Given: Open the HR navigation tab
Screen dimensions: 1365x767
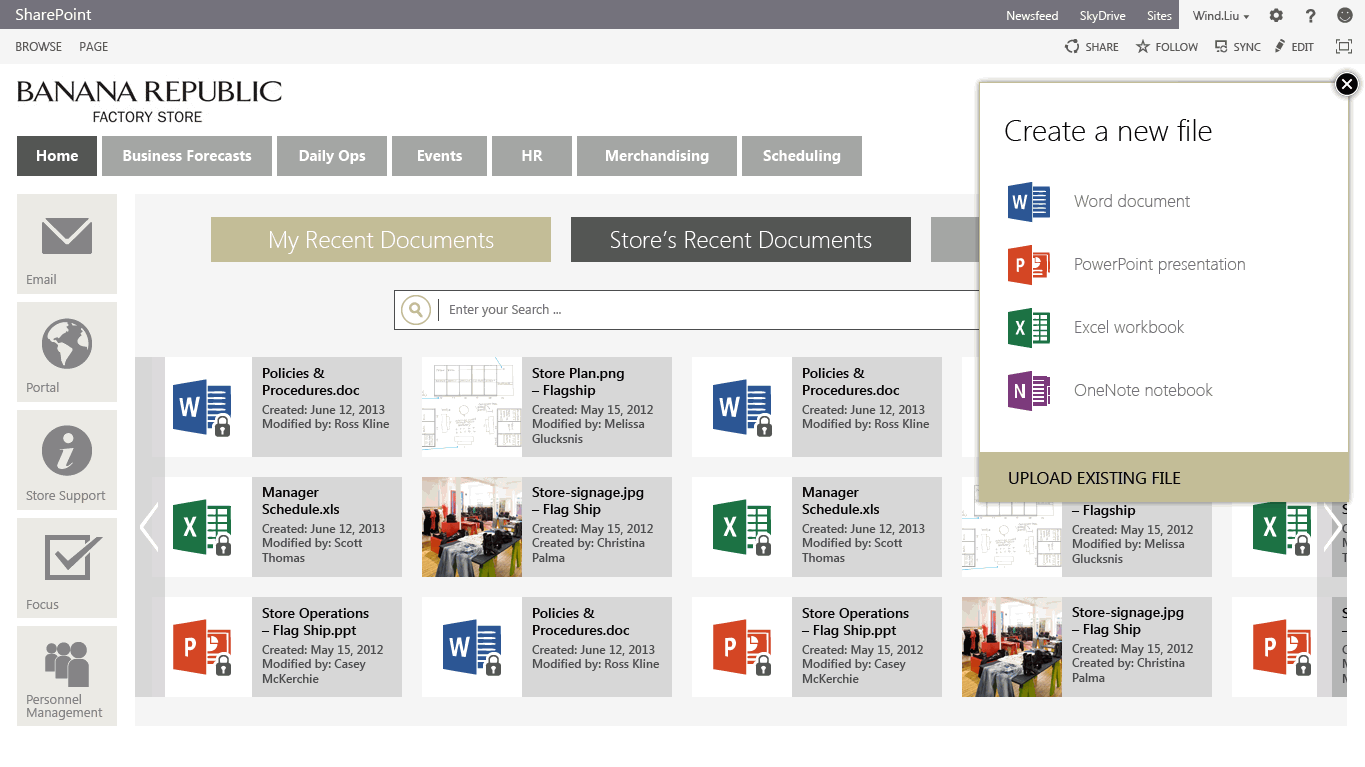Looking at the screenshot, I should (532, 156).
